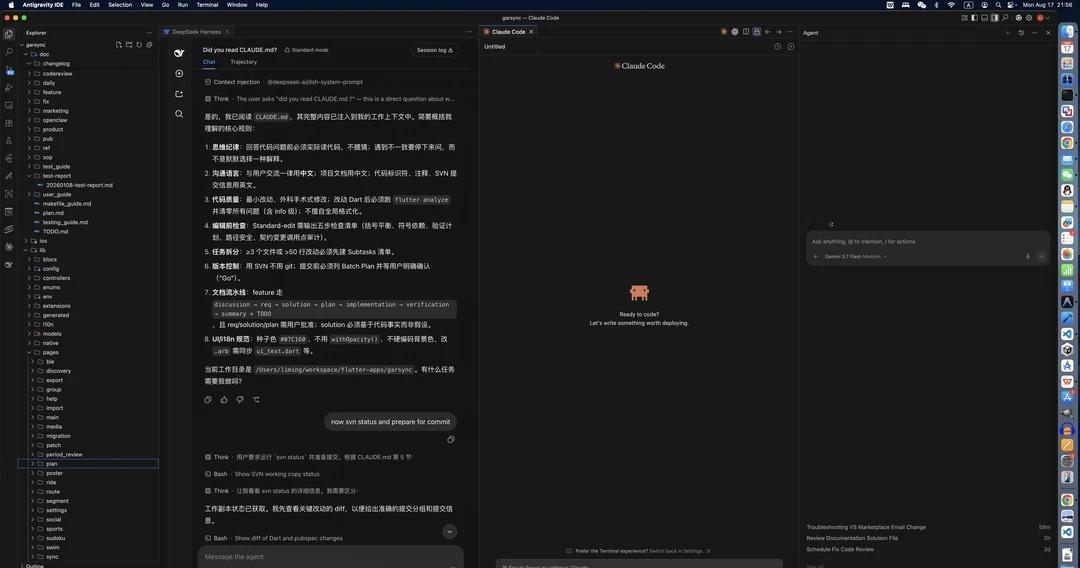
Task: Focus the 'Ask anything' Agent input field
Action: (927, 242)
